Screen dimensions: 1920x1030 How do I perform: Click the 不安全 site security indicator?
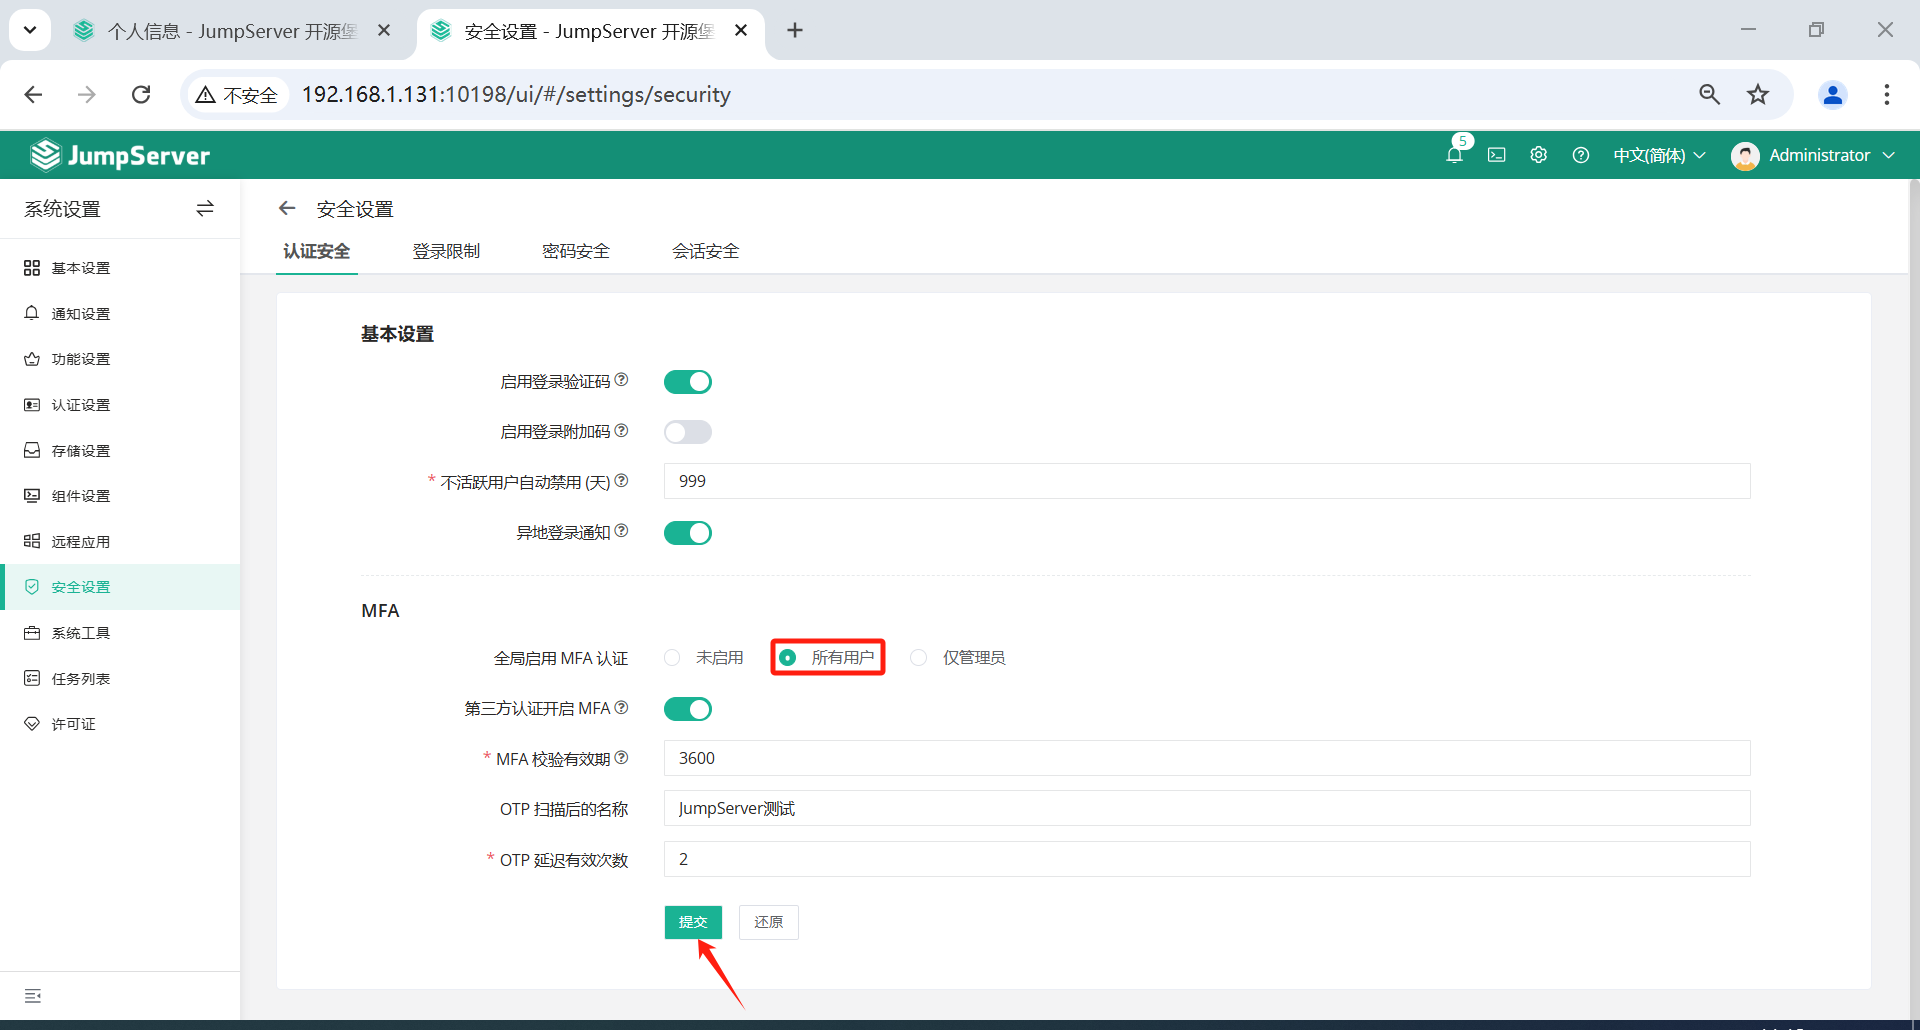point(238,95)
